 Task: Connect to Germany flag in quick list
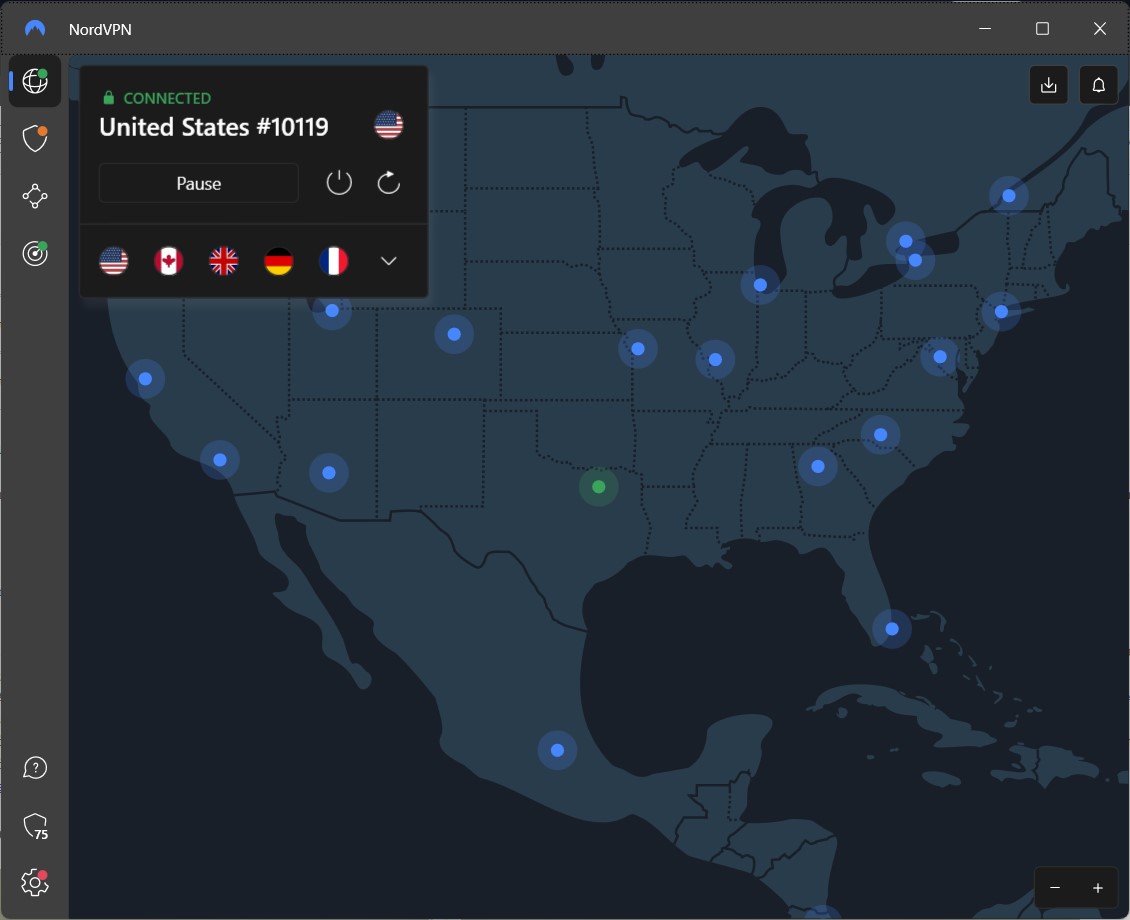coord(279,261)
